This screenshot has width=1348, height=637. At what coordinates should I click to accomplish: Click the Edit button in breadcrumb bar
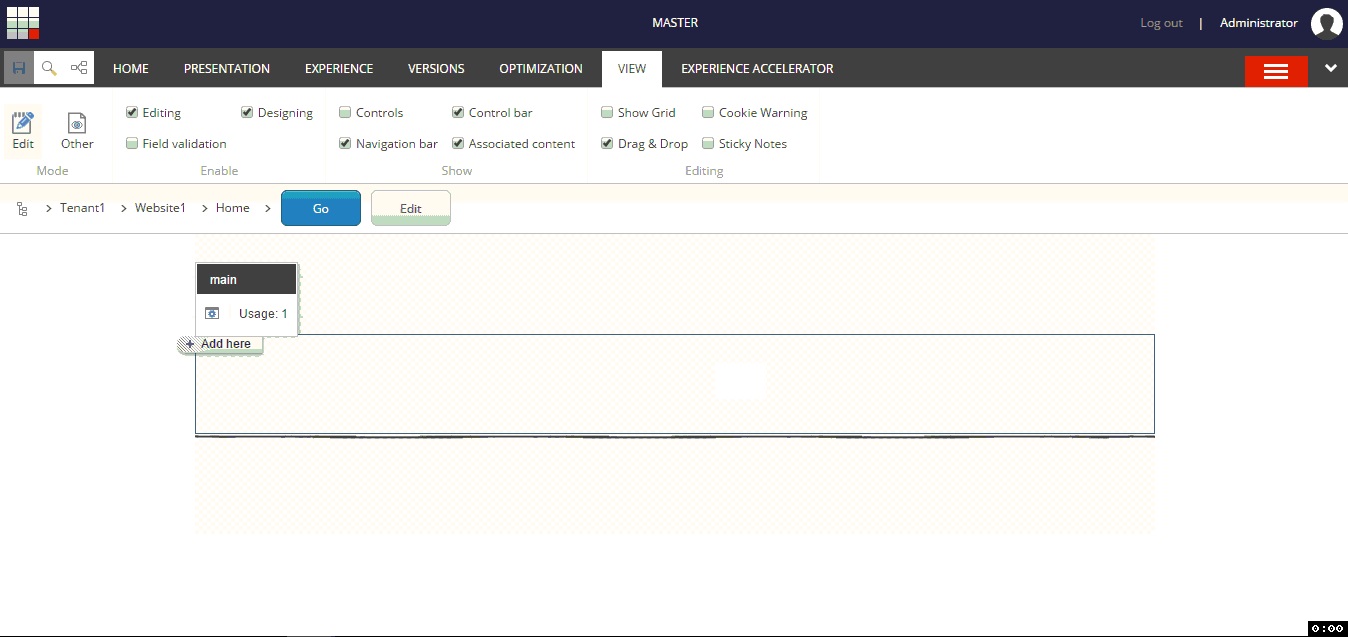point(411,208)
